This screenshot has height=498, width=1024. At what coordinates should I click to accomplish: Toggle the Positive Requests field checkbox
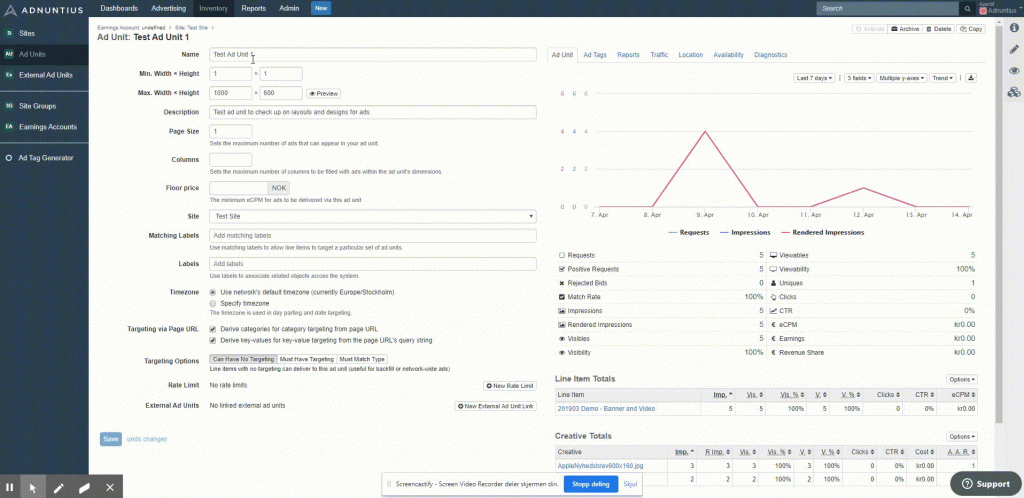point(562,269)
